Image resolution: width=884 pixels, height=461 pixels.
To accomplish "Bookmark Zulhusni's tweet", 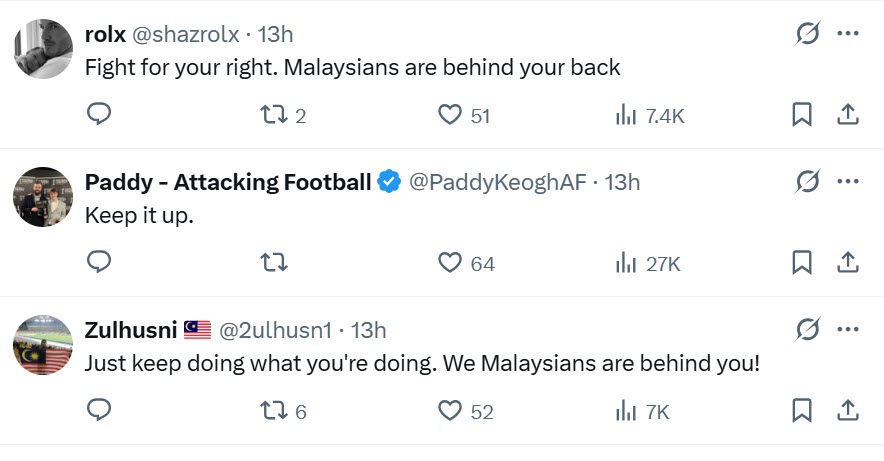I will click(801, 411).
